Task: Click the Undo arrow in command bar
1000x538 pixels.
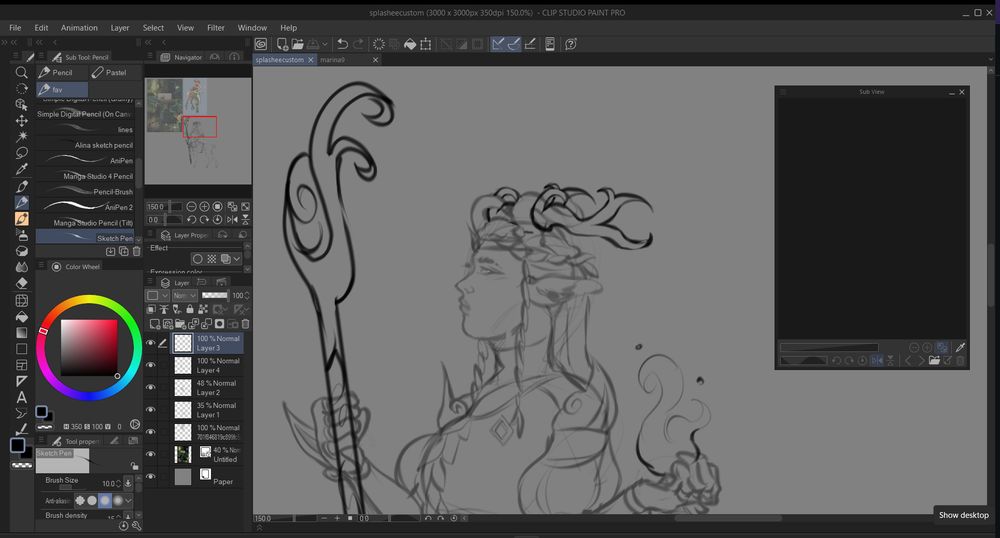Action: [342, 44]
